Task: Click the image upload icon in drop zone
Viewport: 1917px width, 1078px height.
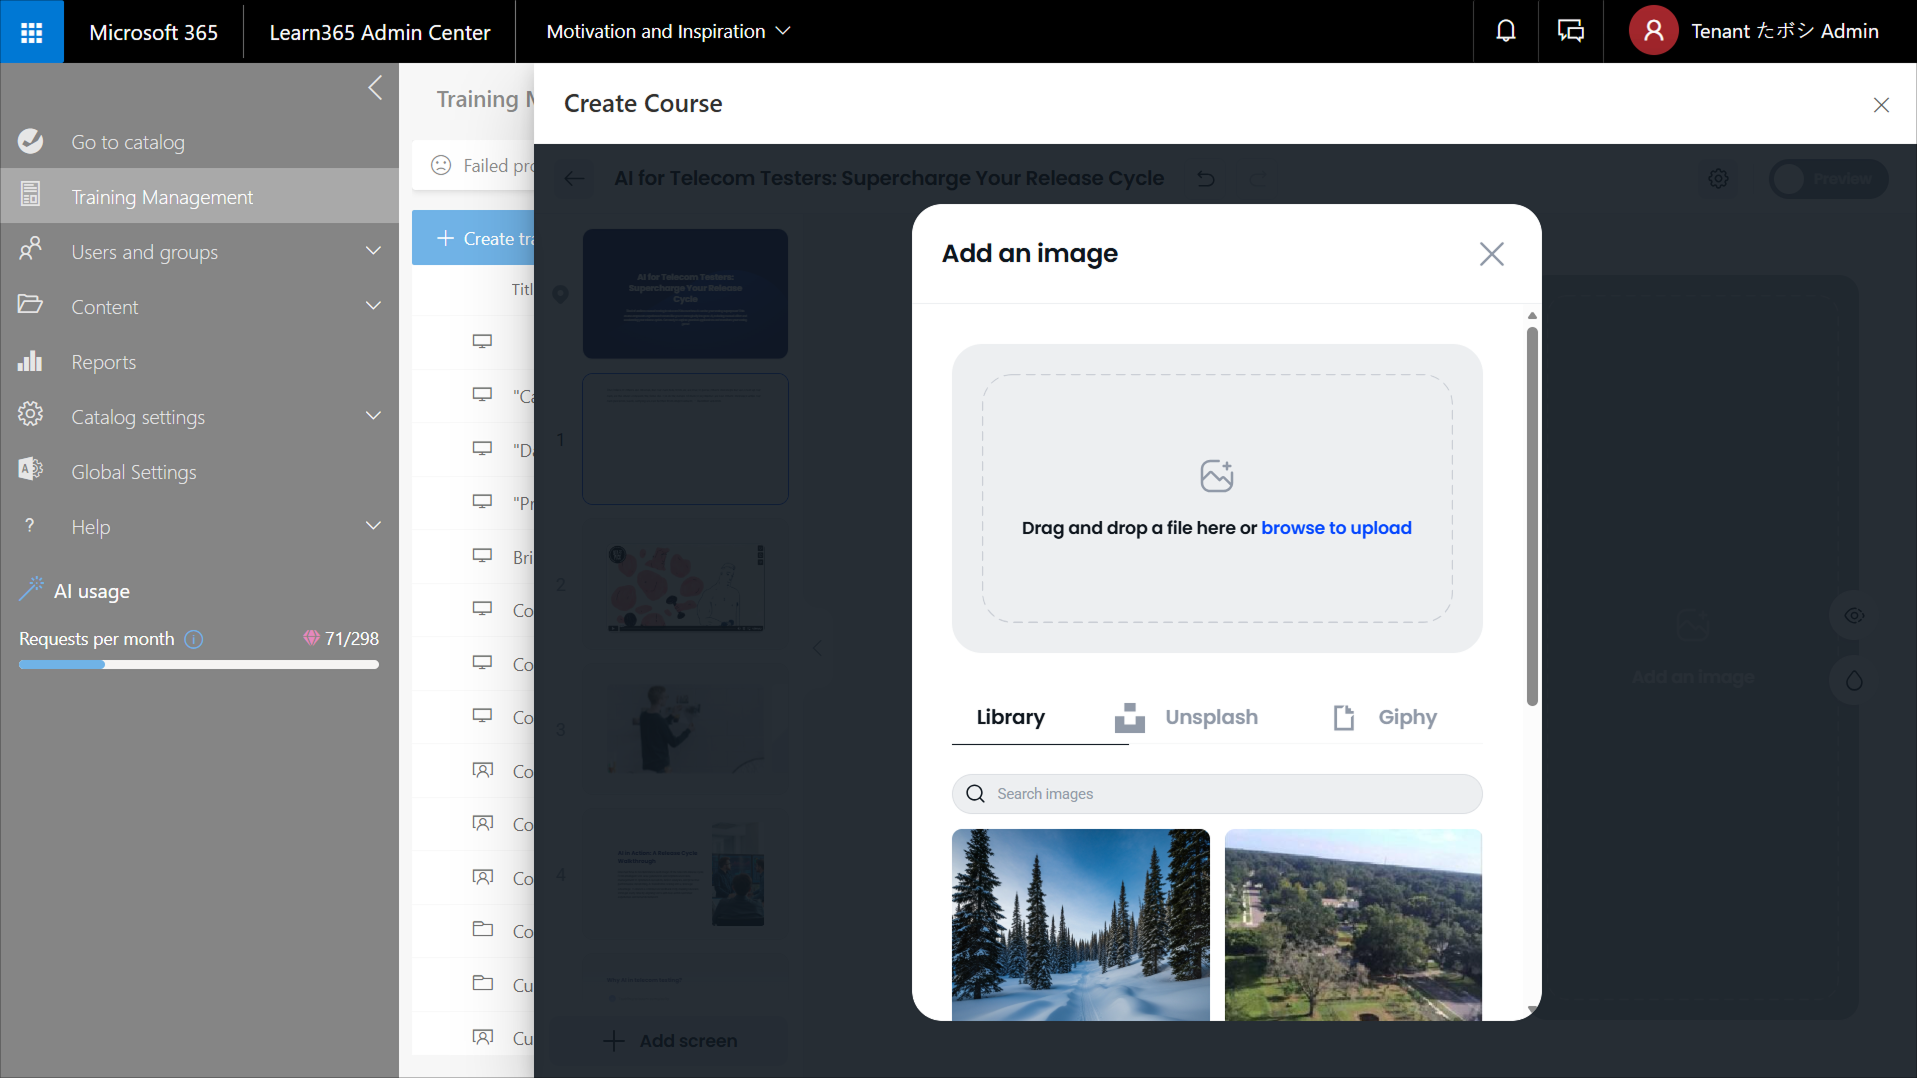Action: 1216,476
